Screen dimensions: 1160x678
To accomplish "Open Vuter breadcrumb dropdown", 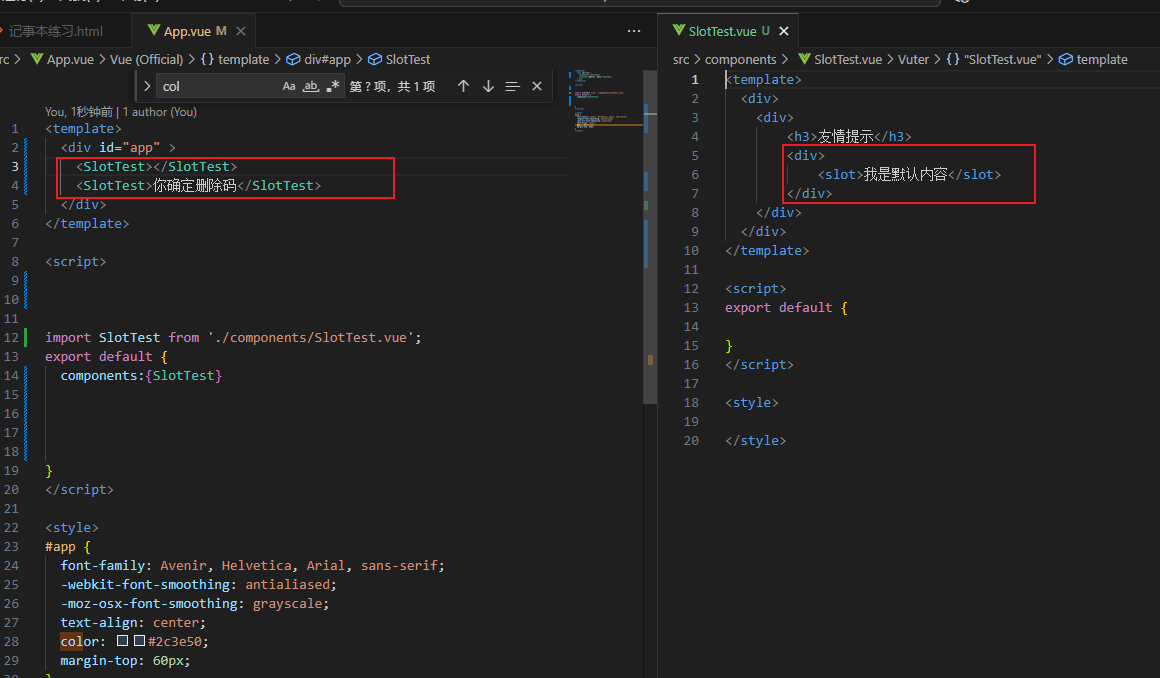I will click(x=913, y=59).
